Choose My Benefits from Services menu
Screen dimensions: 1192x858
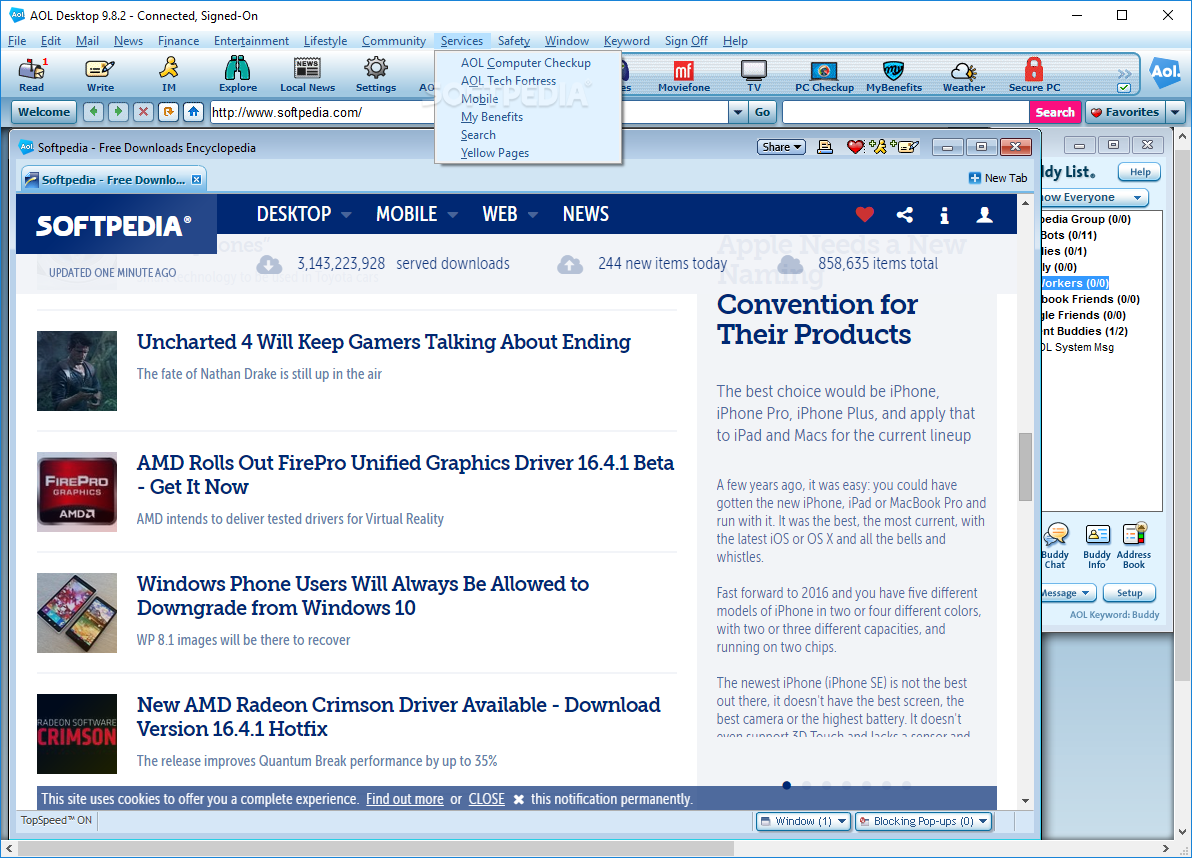pos(492,117)
